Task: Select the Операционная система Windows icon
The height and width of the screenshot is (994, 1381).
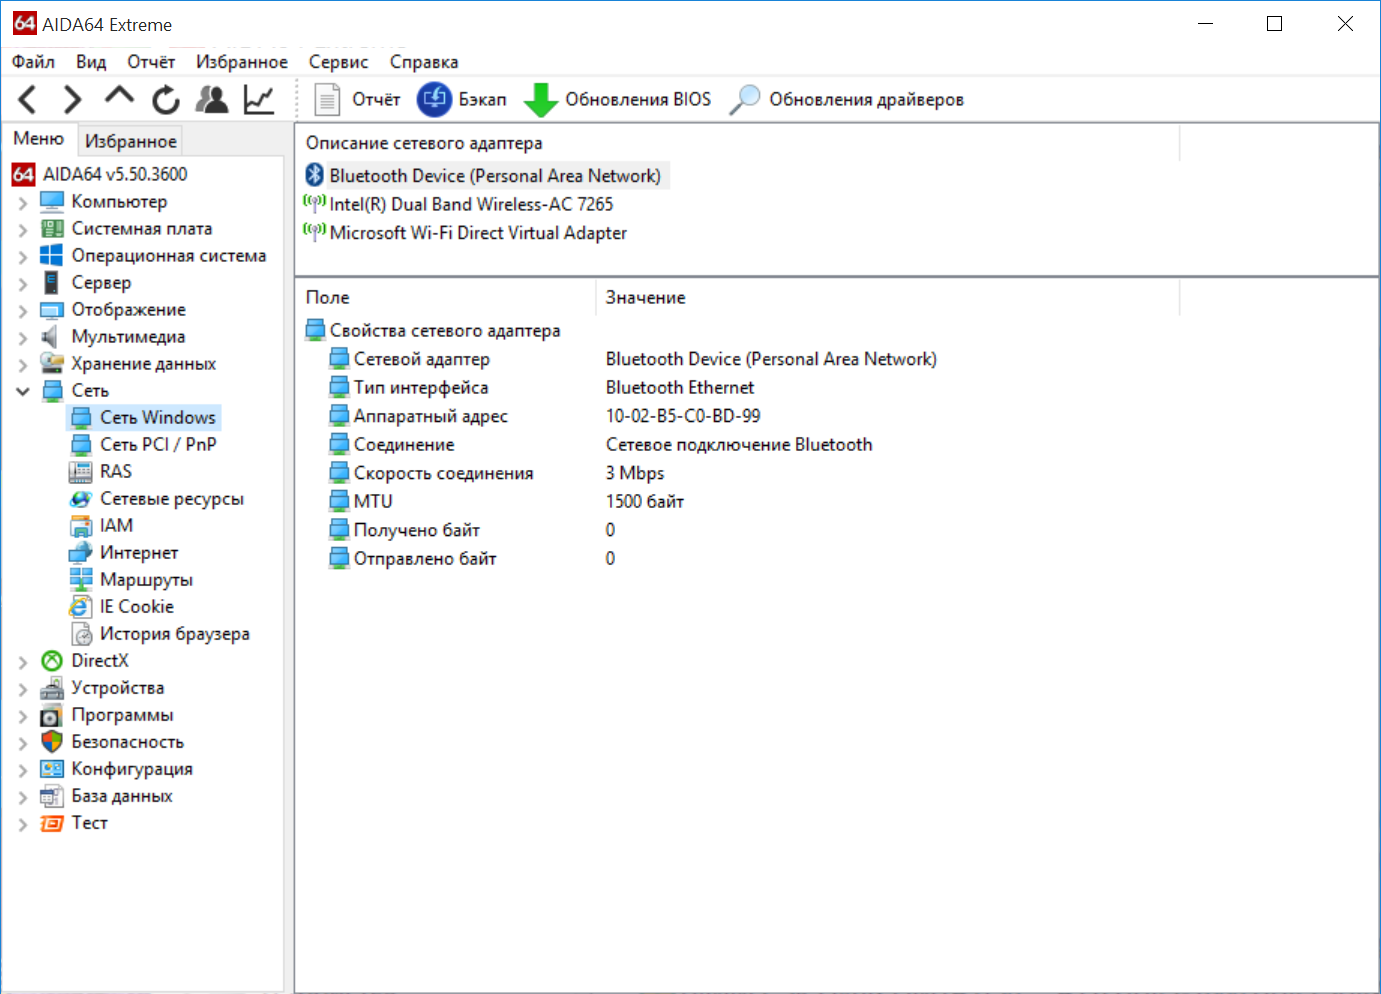Action: pyautogui.click(x=52, y=255)
